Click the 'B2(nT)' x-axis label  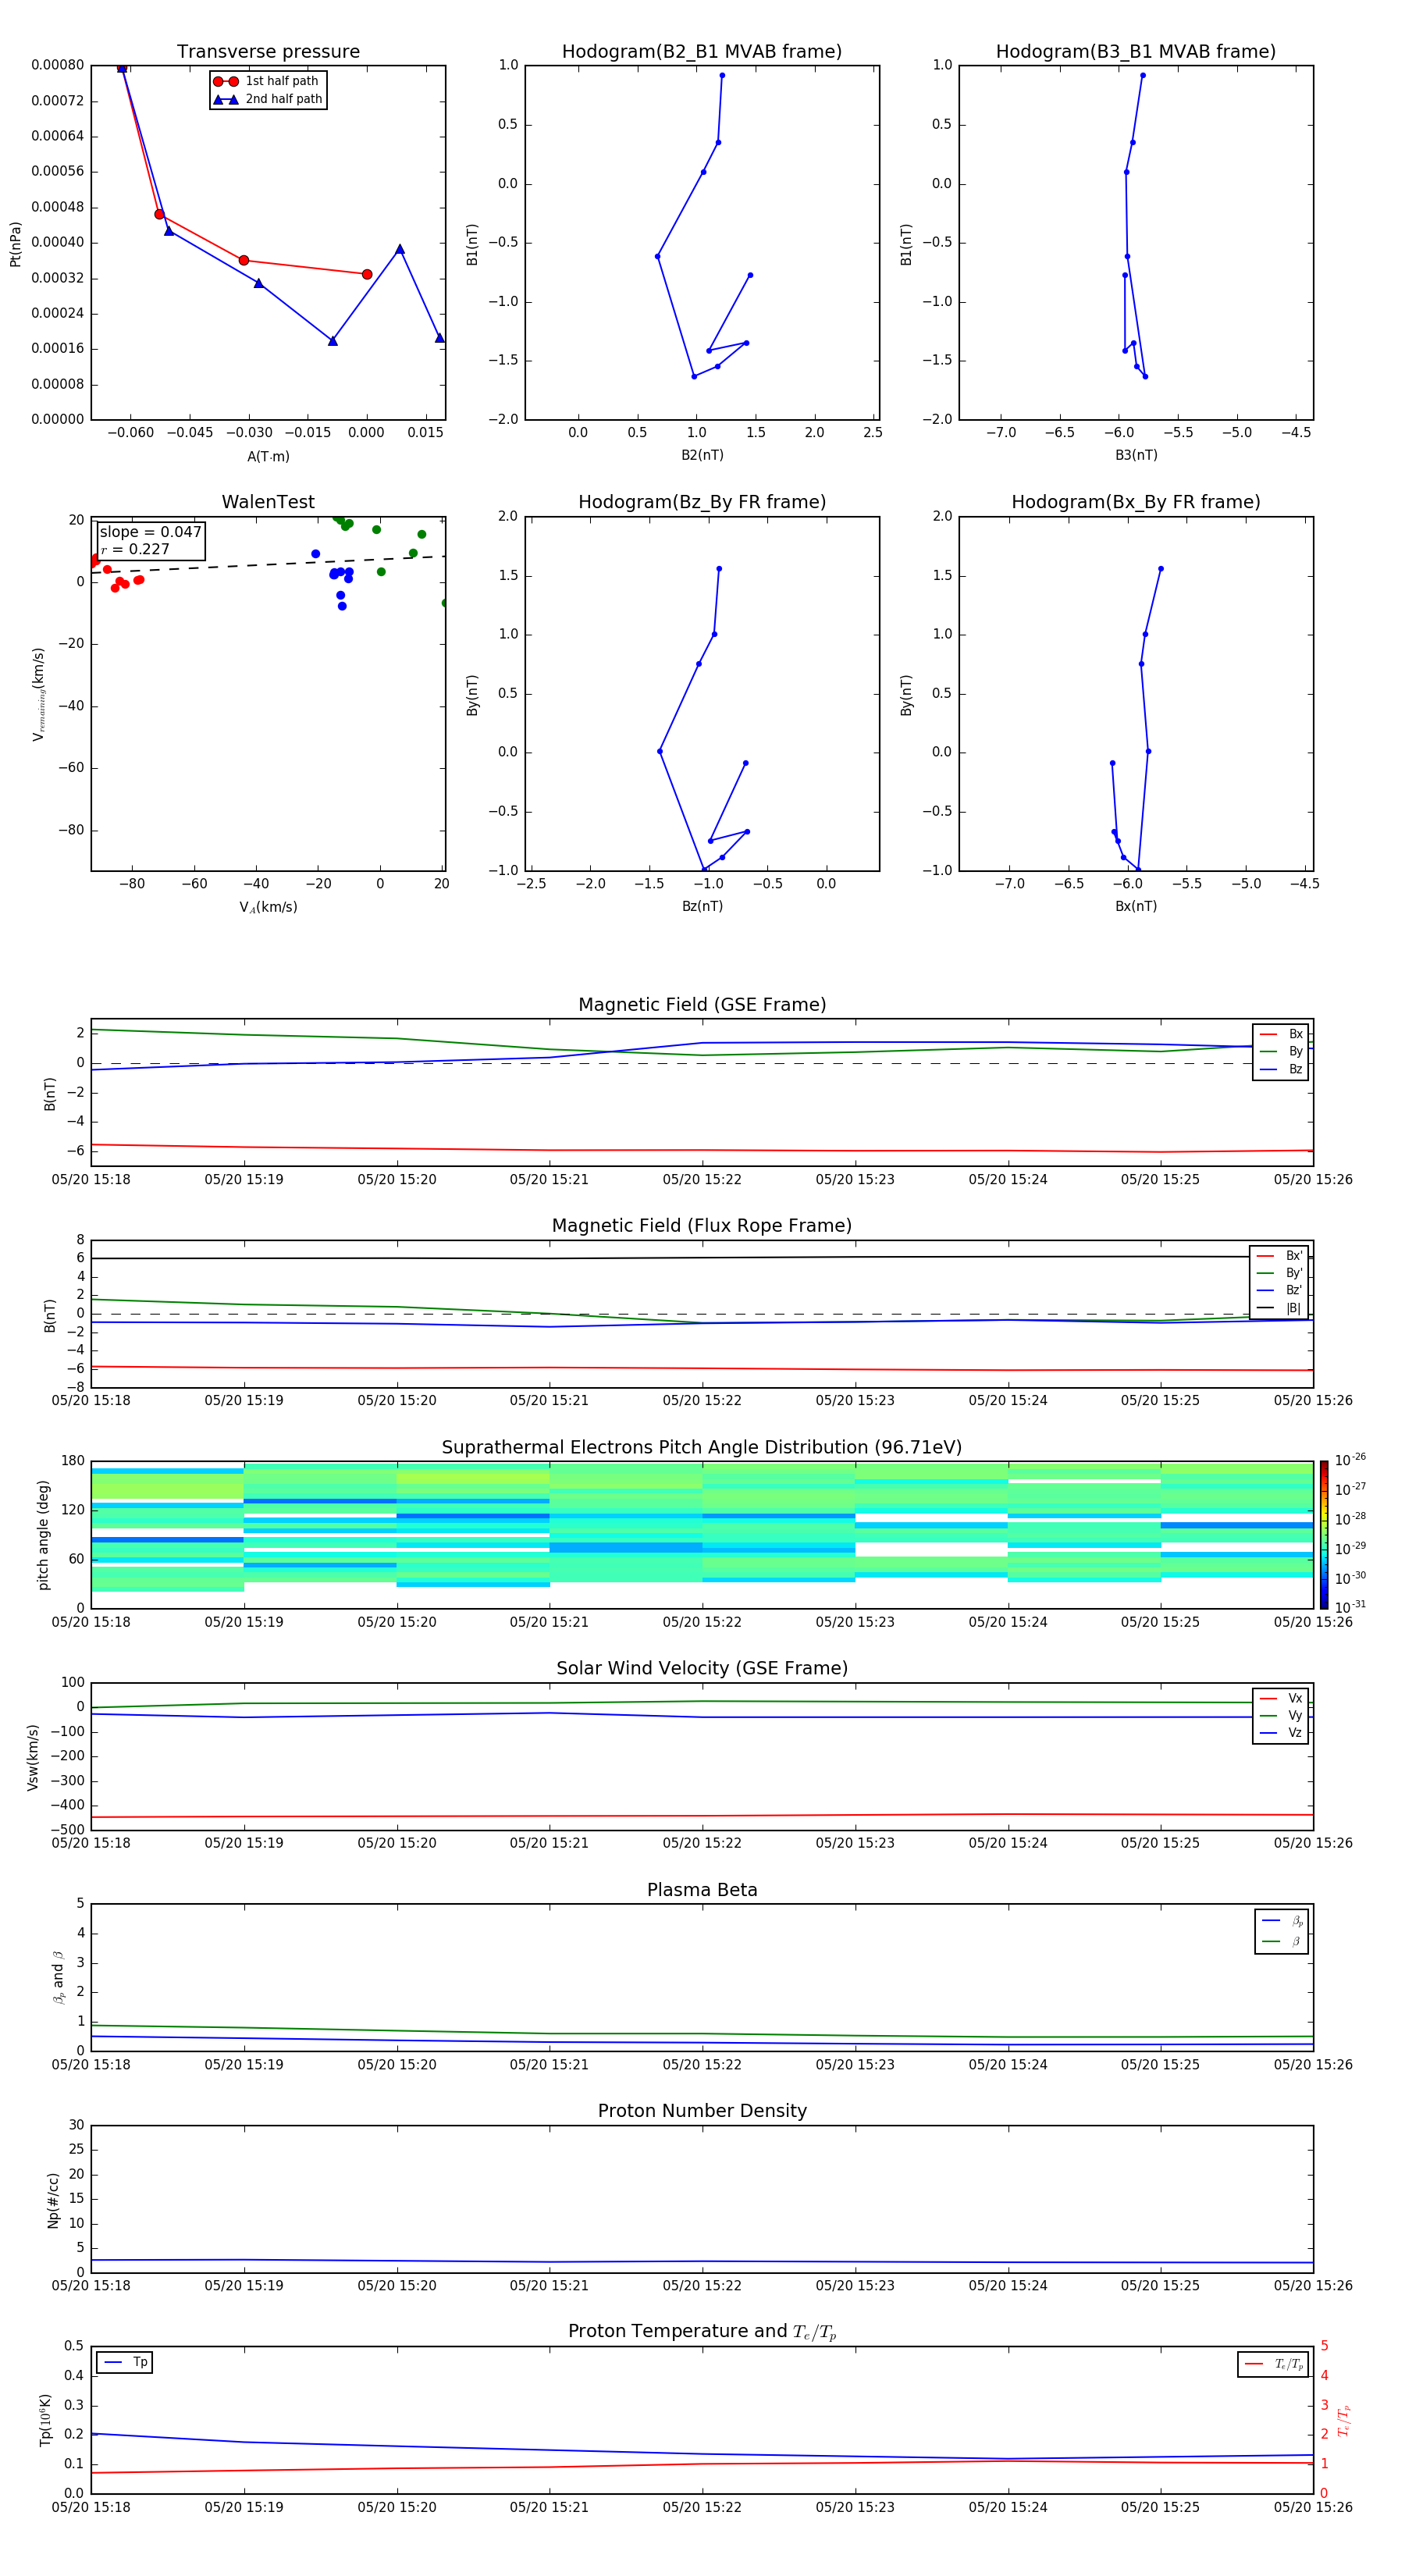pyautogui.click(x=702, y=455)
